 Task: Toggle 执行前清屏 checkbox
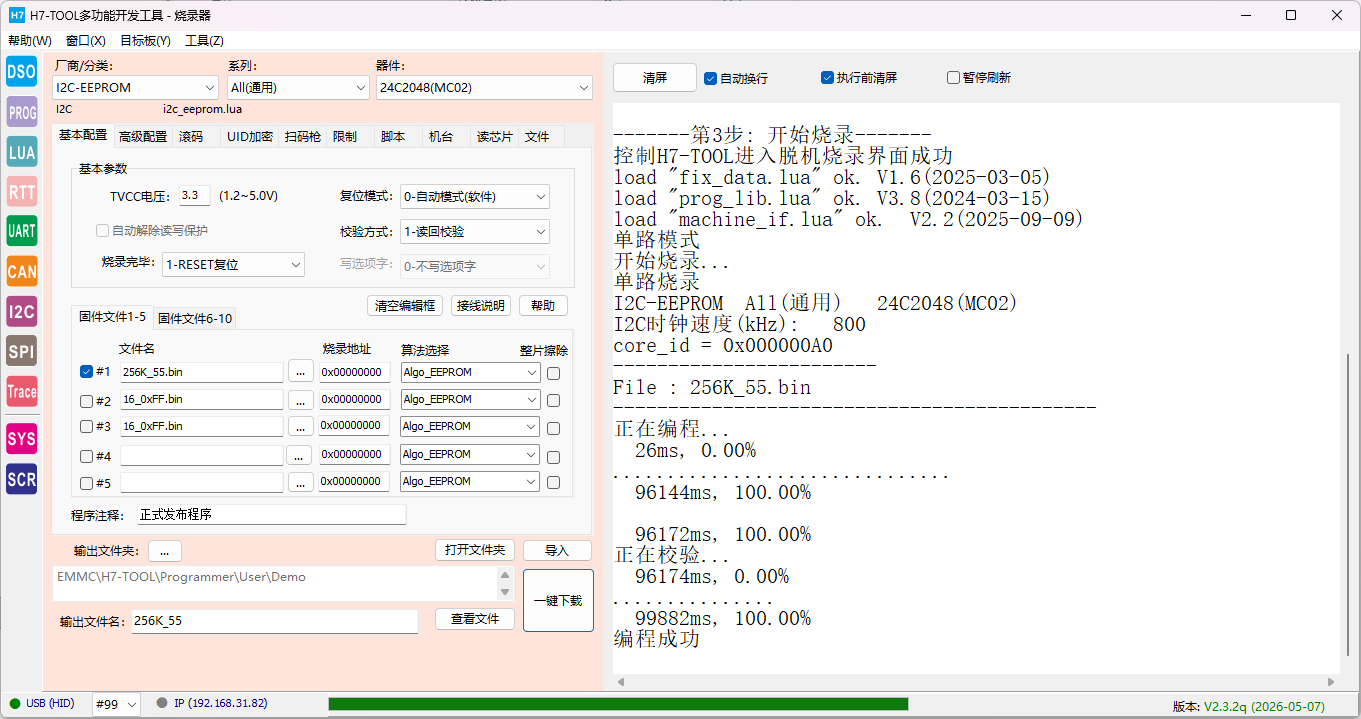pos(827,77)
